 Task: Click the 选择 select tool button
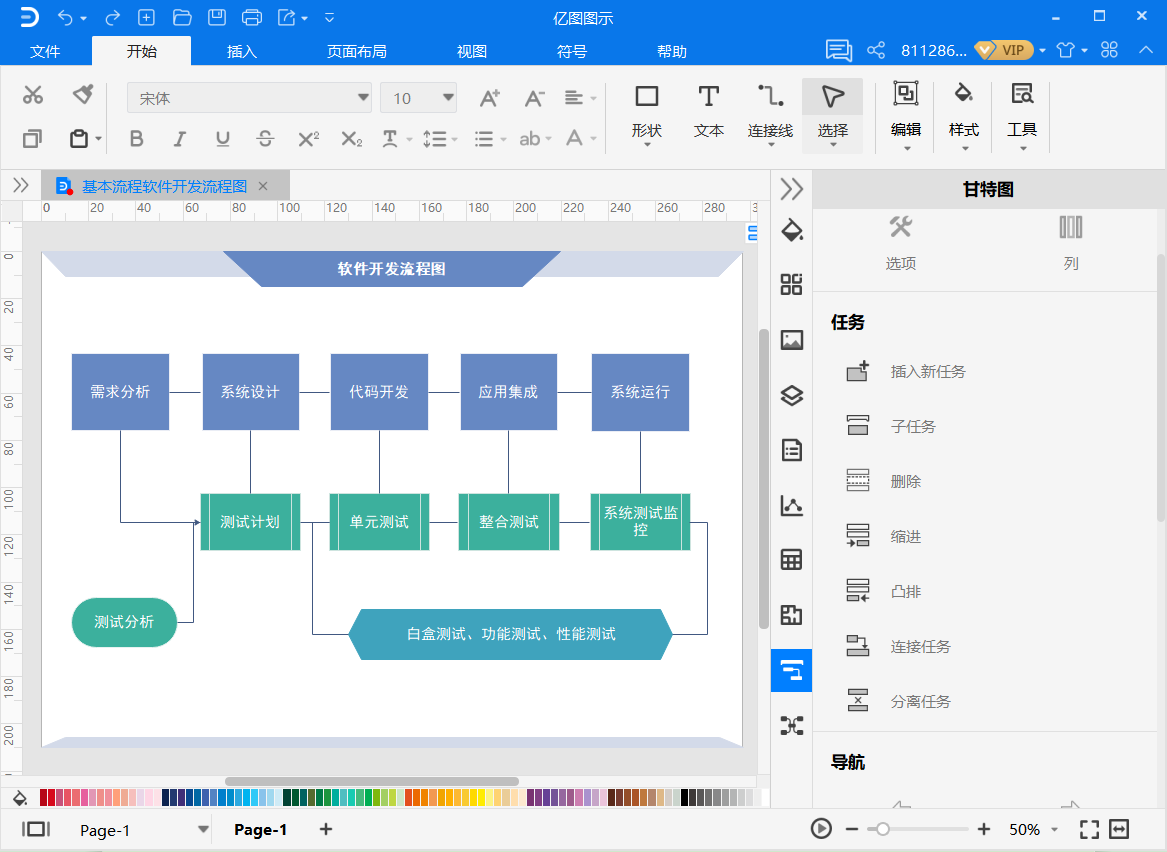coord(832,114)
